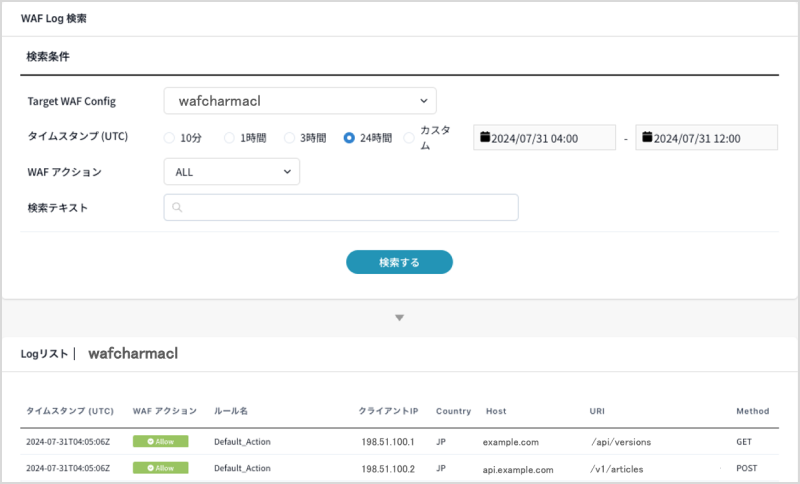The width and height of the screenshot is (800, 484).
Task: Click the URI column header
Action: tap(597, 411)
